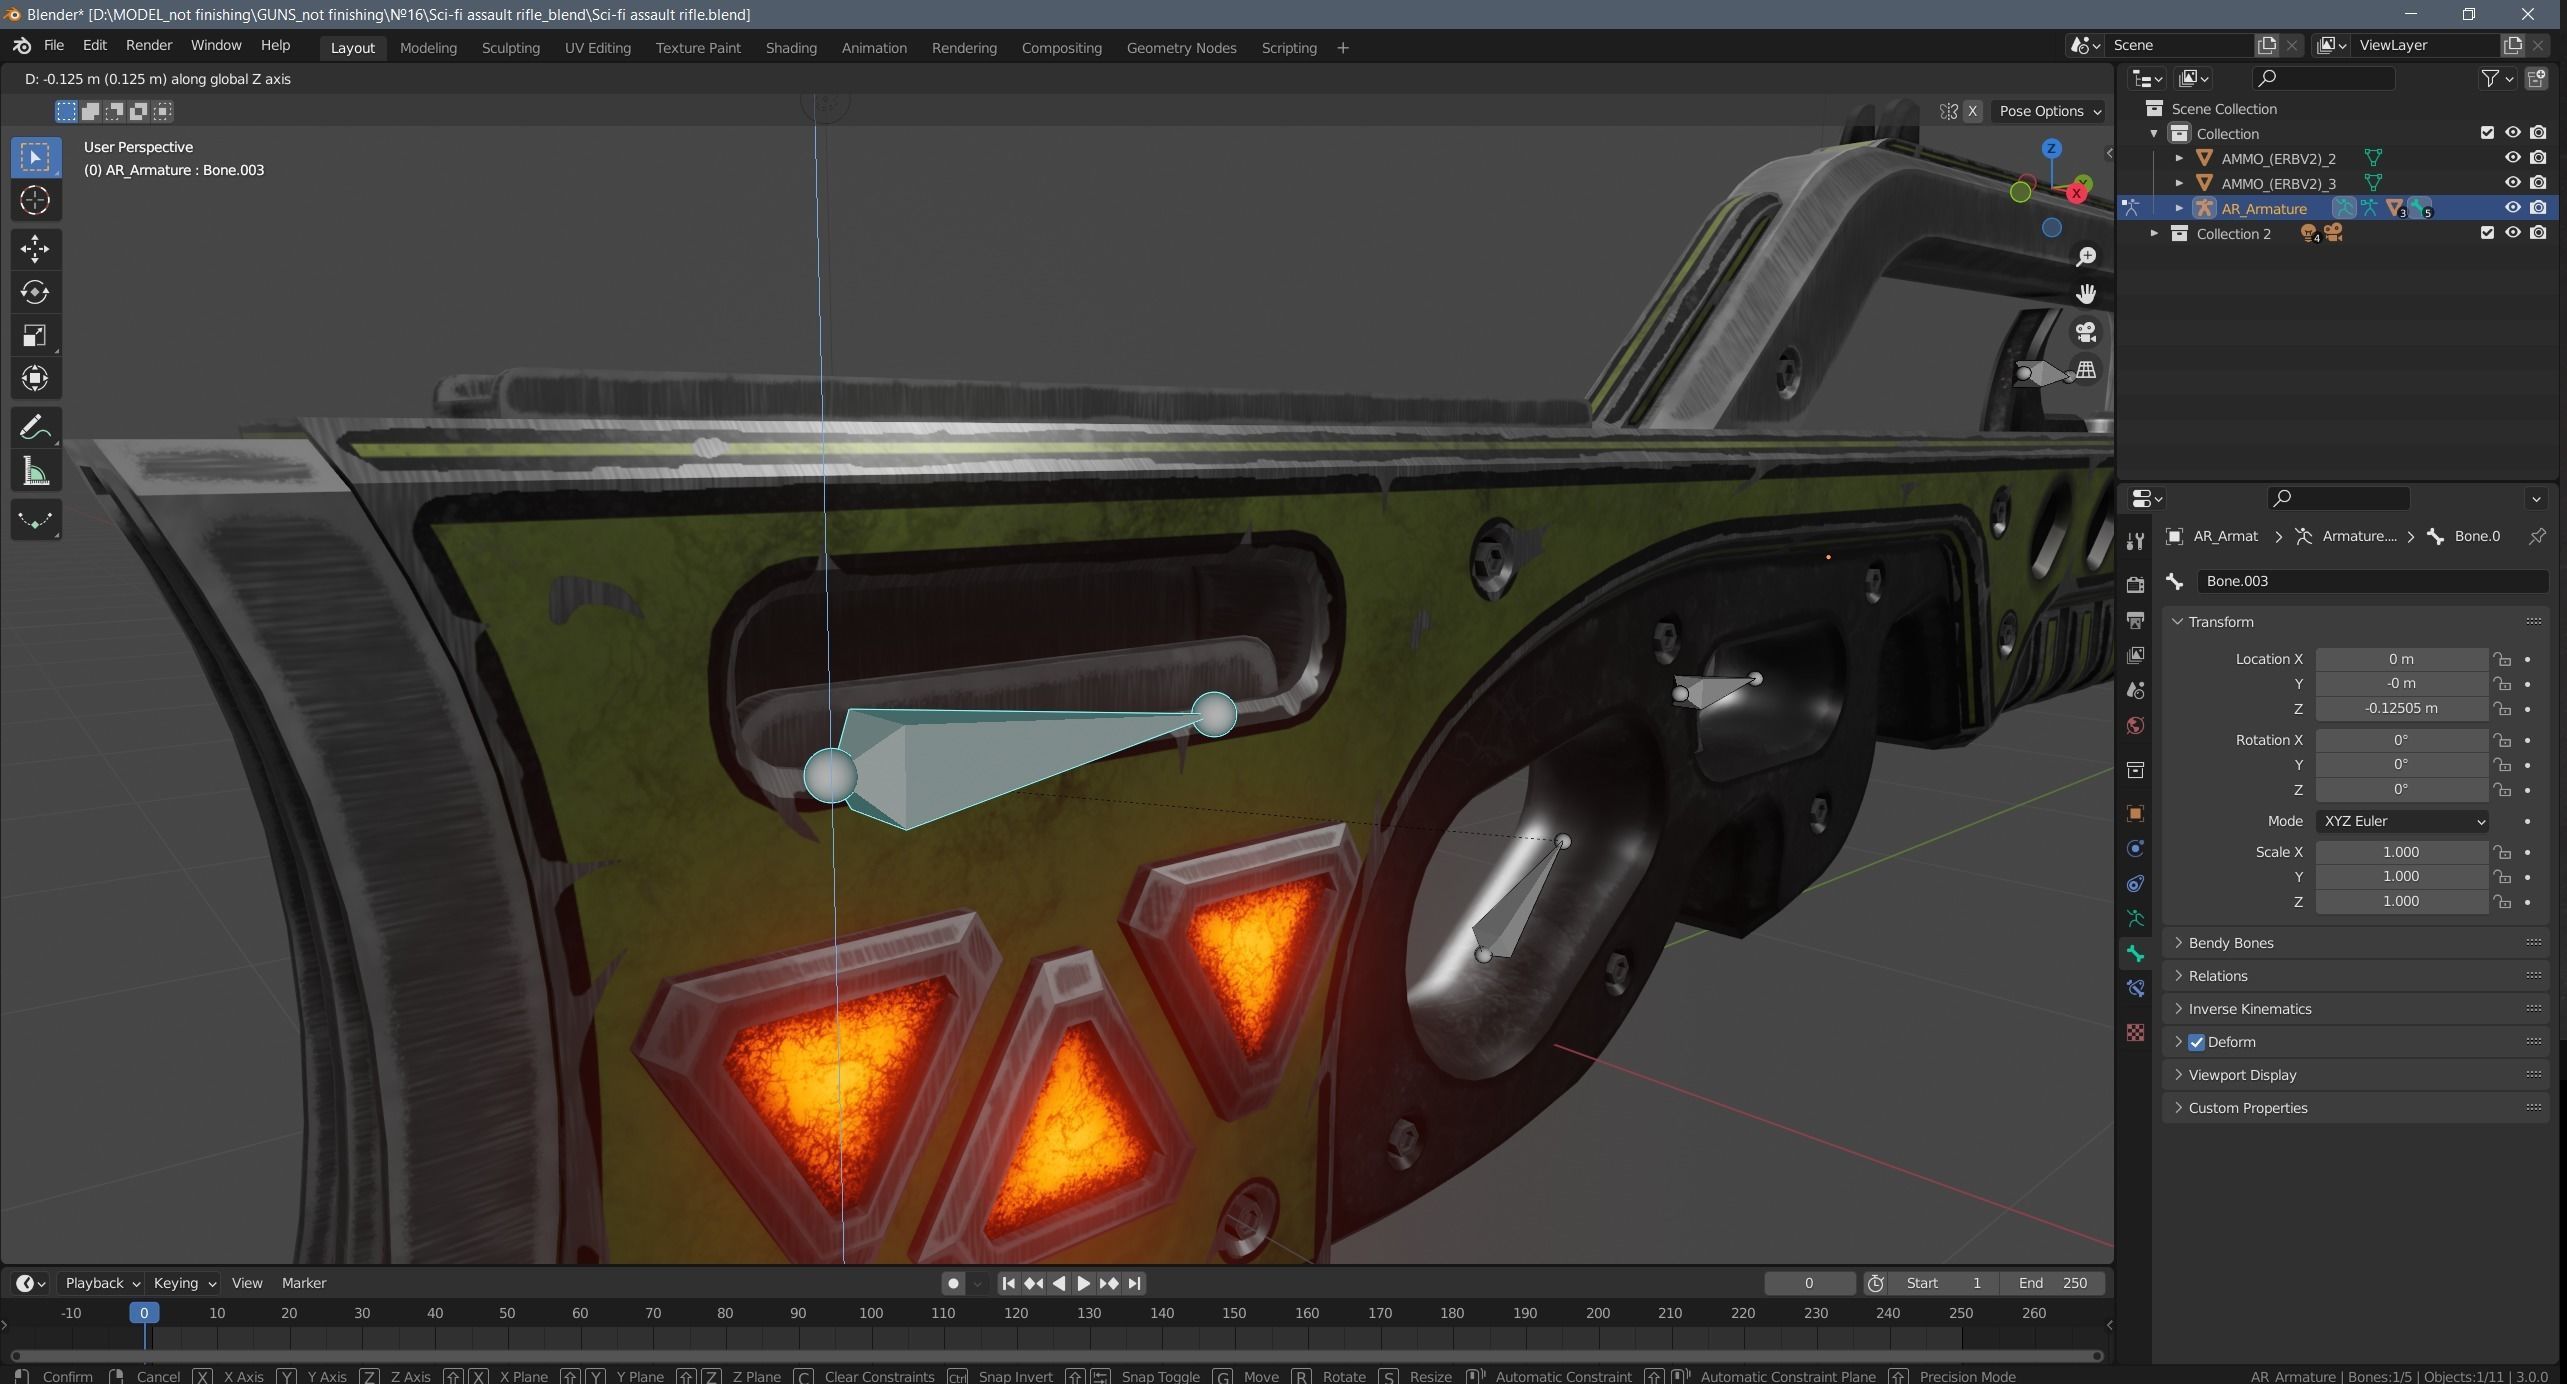Open the XYZ Euler rotation mode dropdown
This screenshot has width=2567, height=1384.
(x=2401, y=821)
